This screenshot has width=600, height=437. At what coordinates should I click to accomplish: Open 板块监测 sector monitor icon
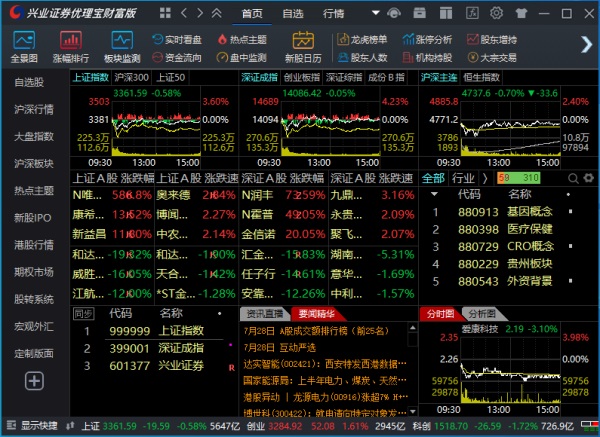click(123, 45)
